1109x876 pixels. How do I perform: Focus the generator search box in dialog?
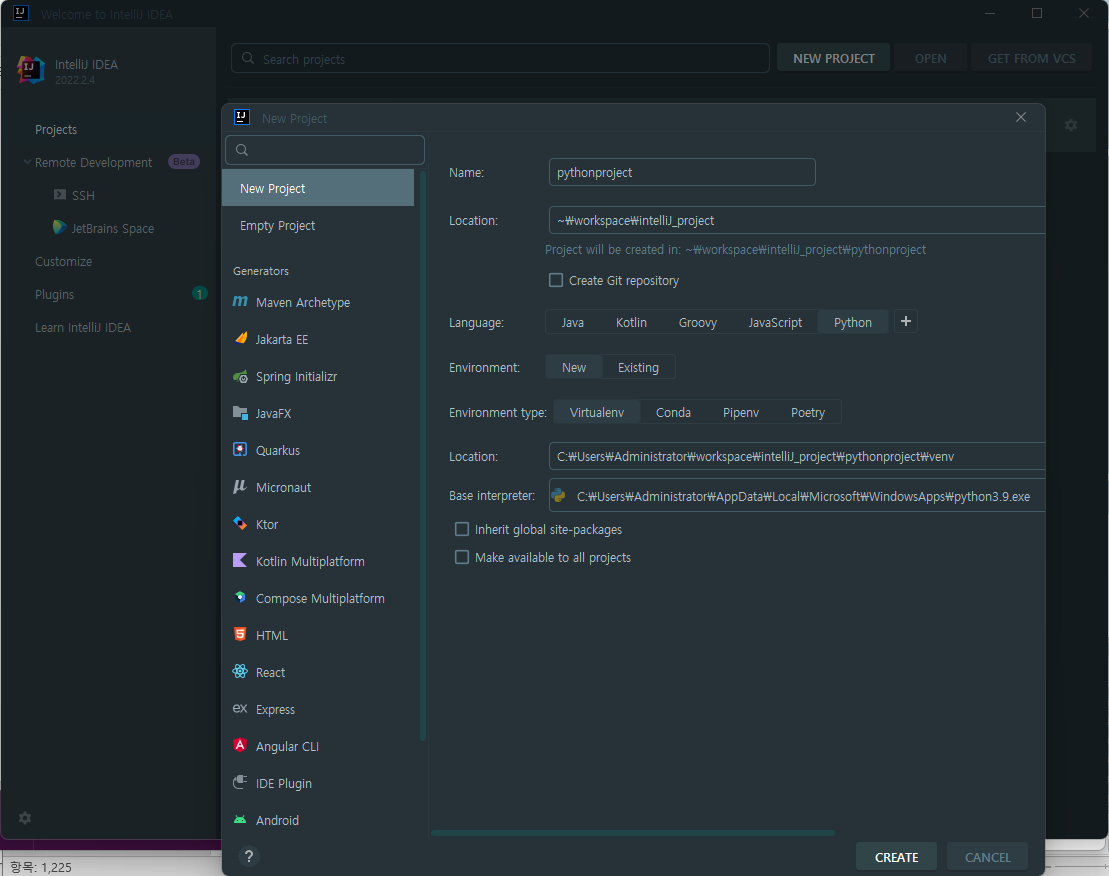[325, 150]
